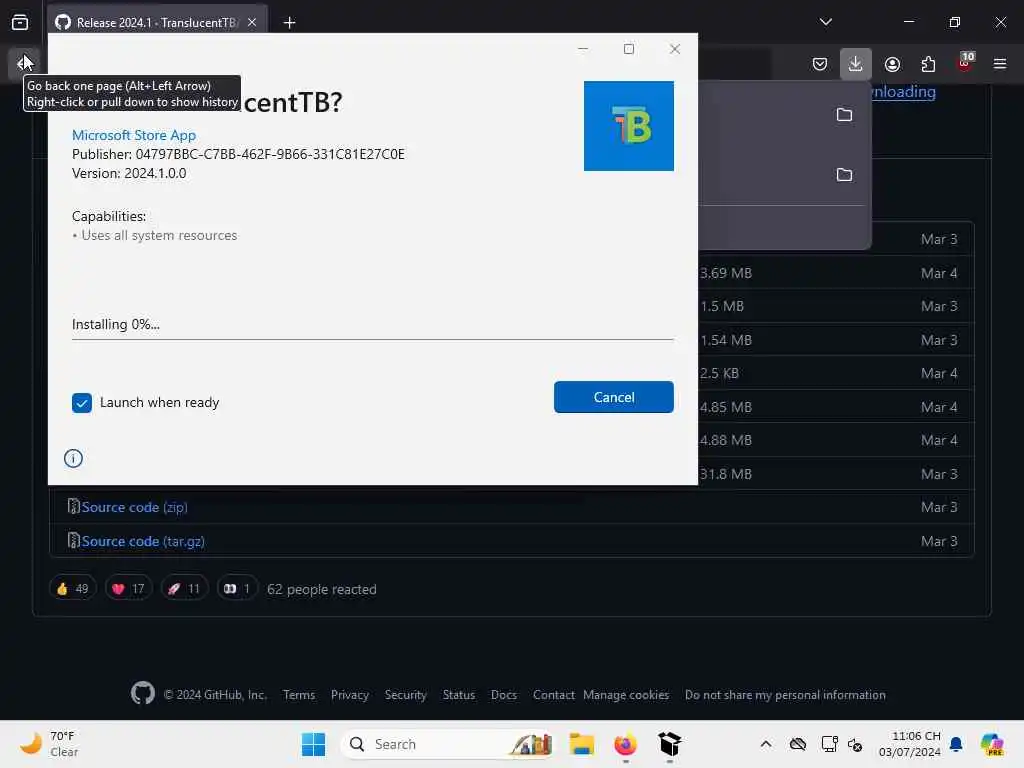Toggle the Firefox downloads panel
Screen dimensions: 1024x768
pyautogui.click(x=856, y=64)
